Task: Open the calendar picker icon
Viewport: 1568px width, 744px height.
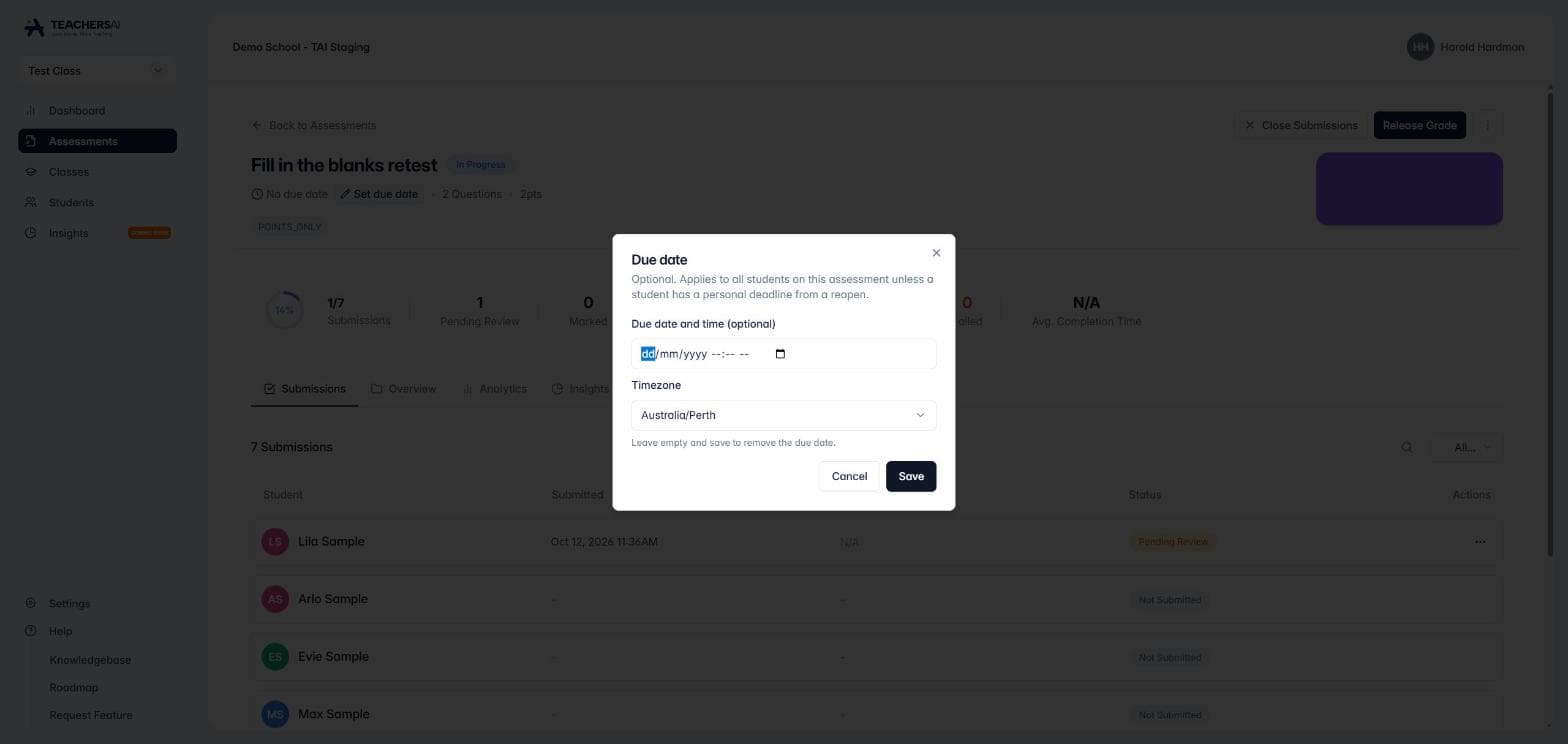Action: 781,354
